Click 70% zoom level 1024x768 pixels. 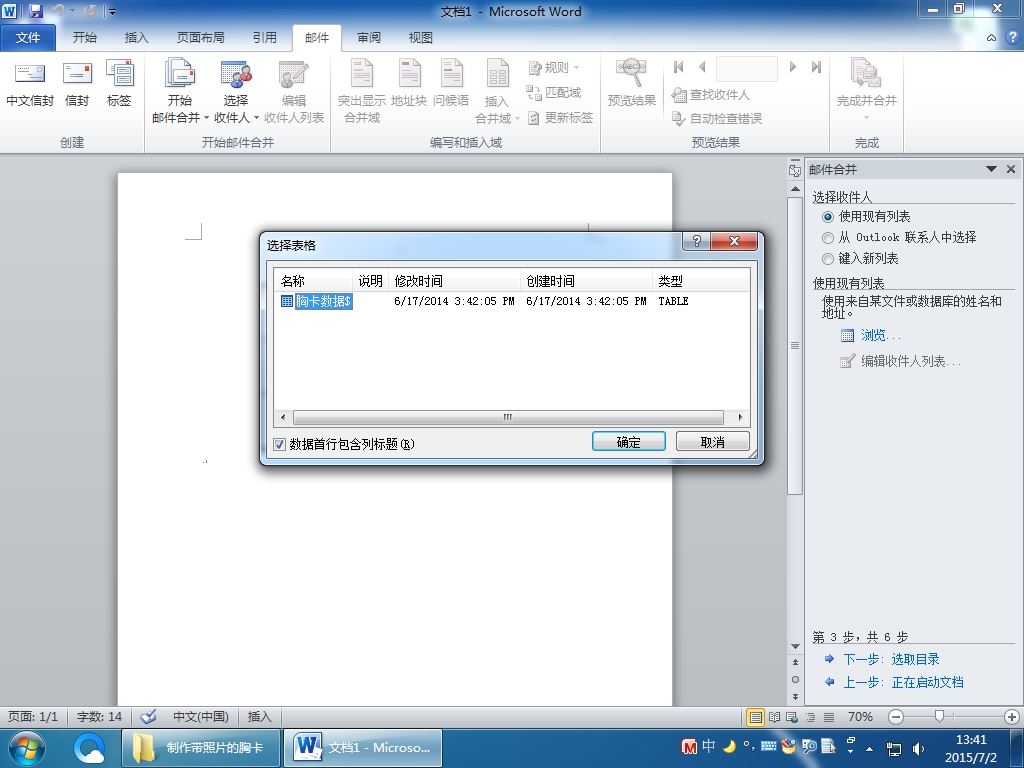pyautogui.click(x=860, y=717)
